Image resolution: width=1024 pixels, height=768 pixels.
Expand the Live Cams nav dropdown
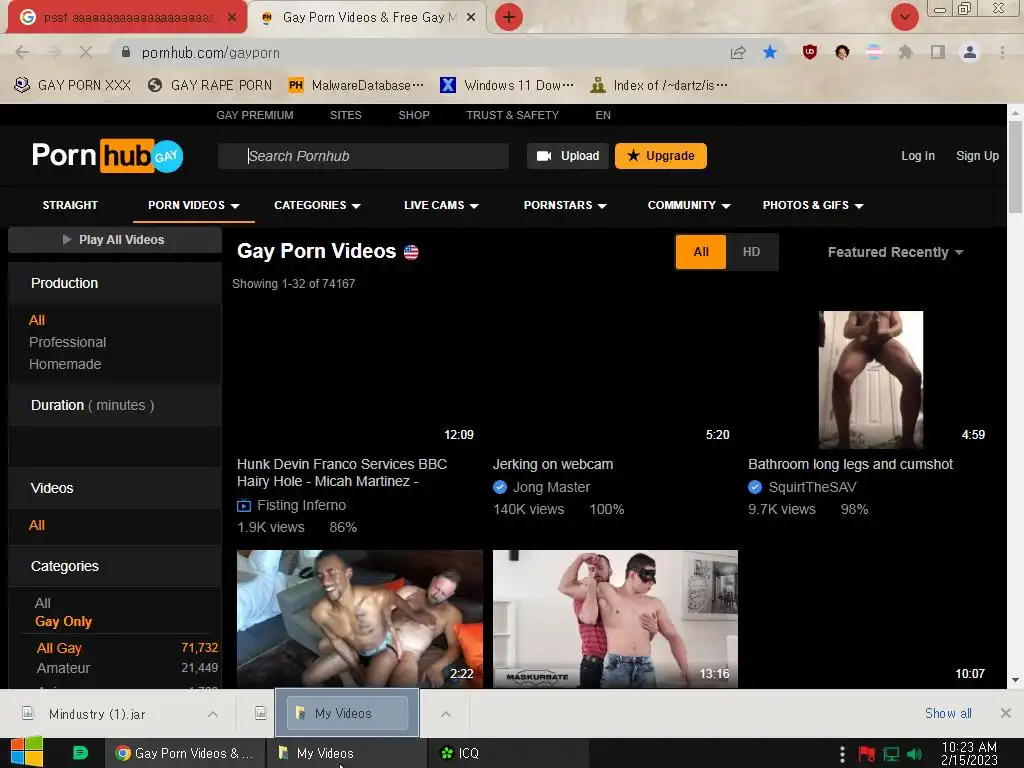click(x=441, y=205)
